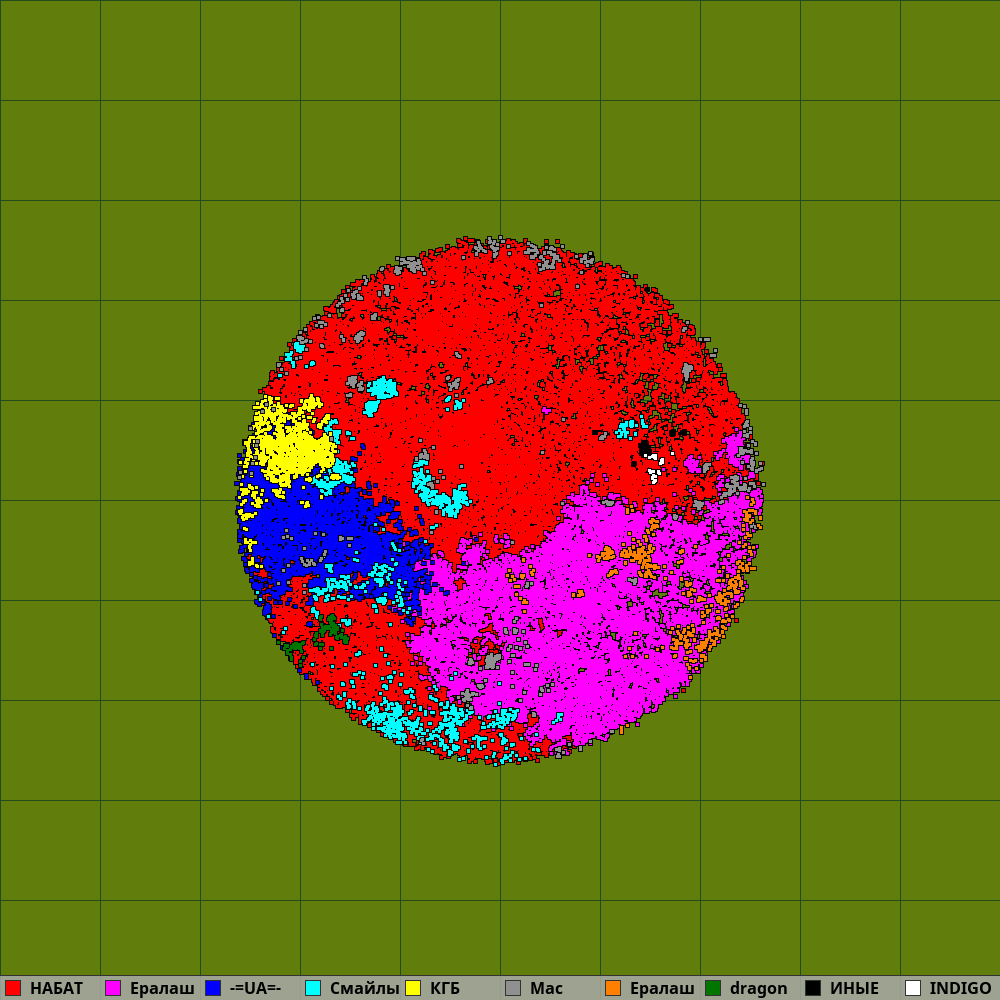This screenshot has width=1000, height=1000.
Task: Select the КГБ legend label
Action: pos(445,989)
